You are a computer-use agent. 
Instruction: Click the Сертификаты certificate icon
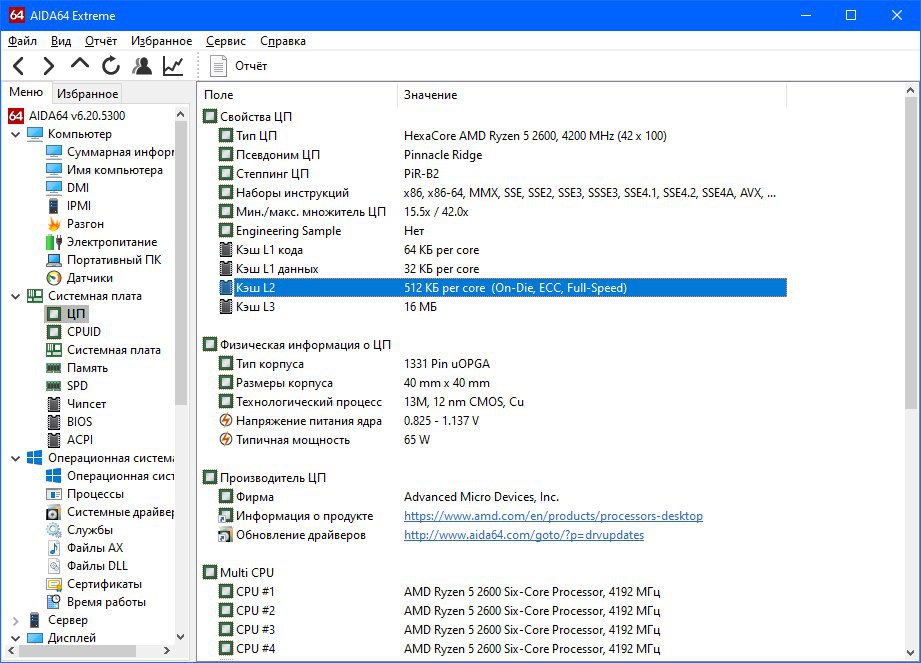pos(54,584)
